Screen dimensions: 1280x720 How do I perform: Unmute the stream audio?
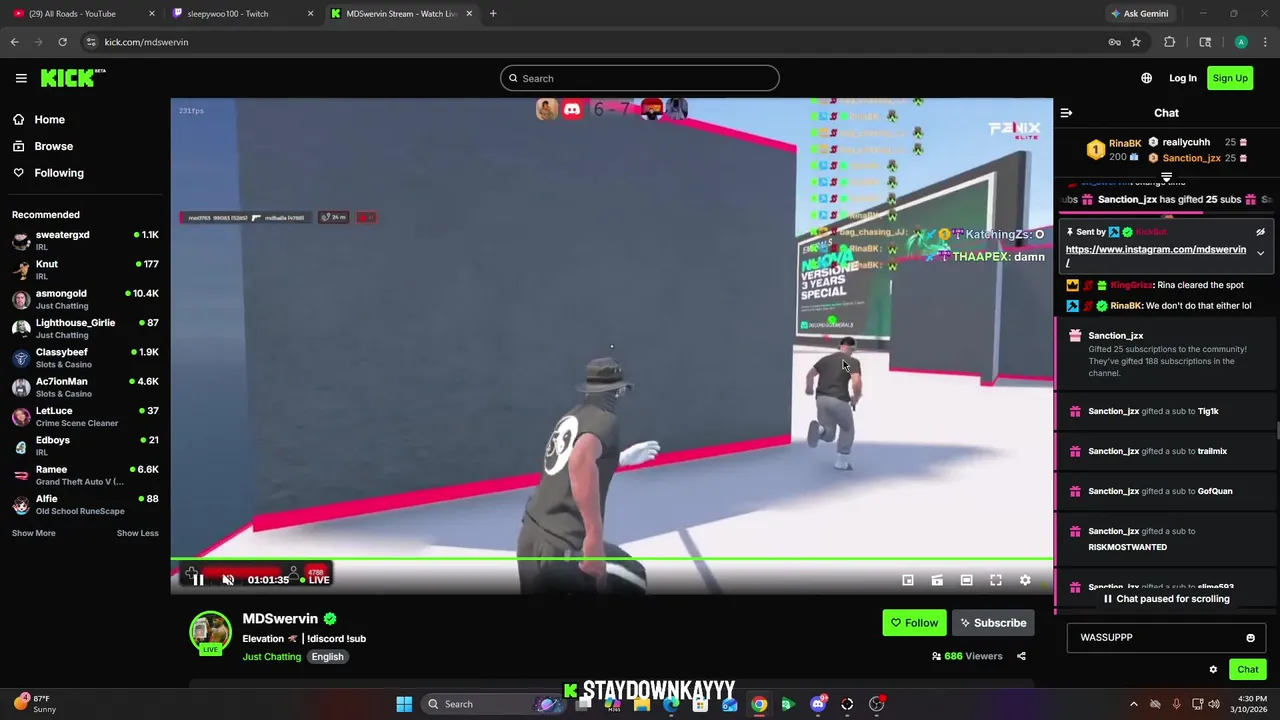[228, 580]
